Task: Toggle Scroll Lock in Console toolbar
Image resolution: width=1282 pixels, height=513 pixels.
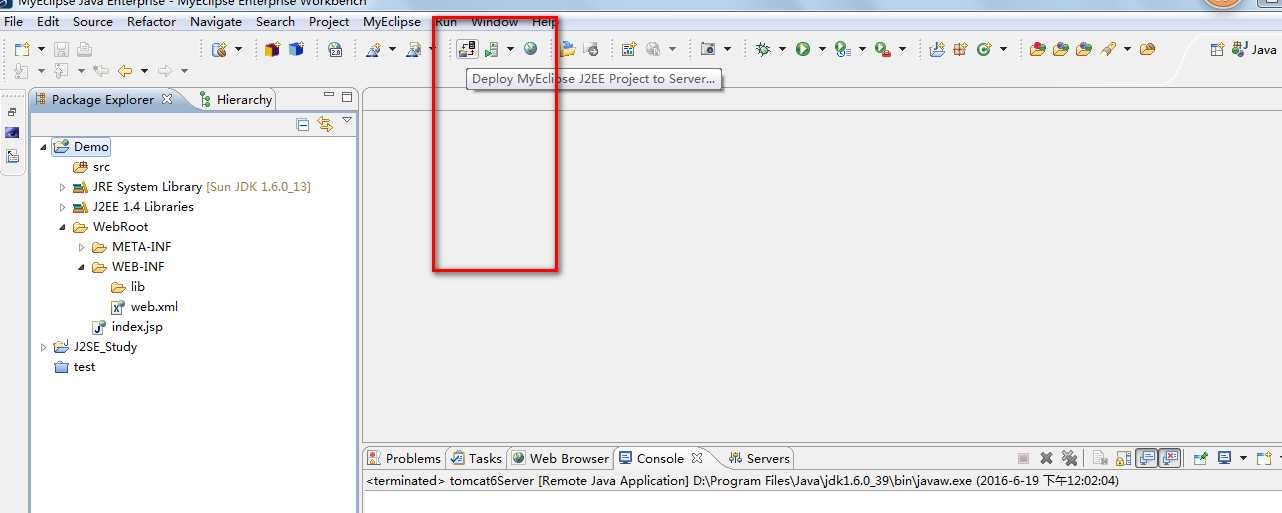Action: 1122,458
